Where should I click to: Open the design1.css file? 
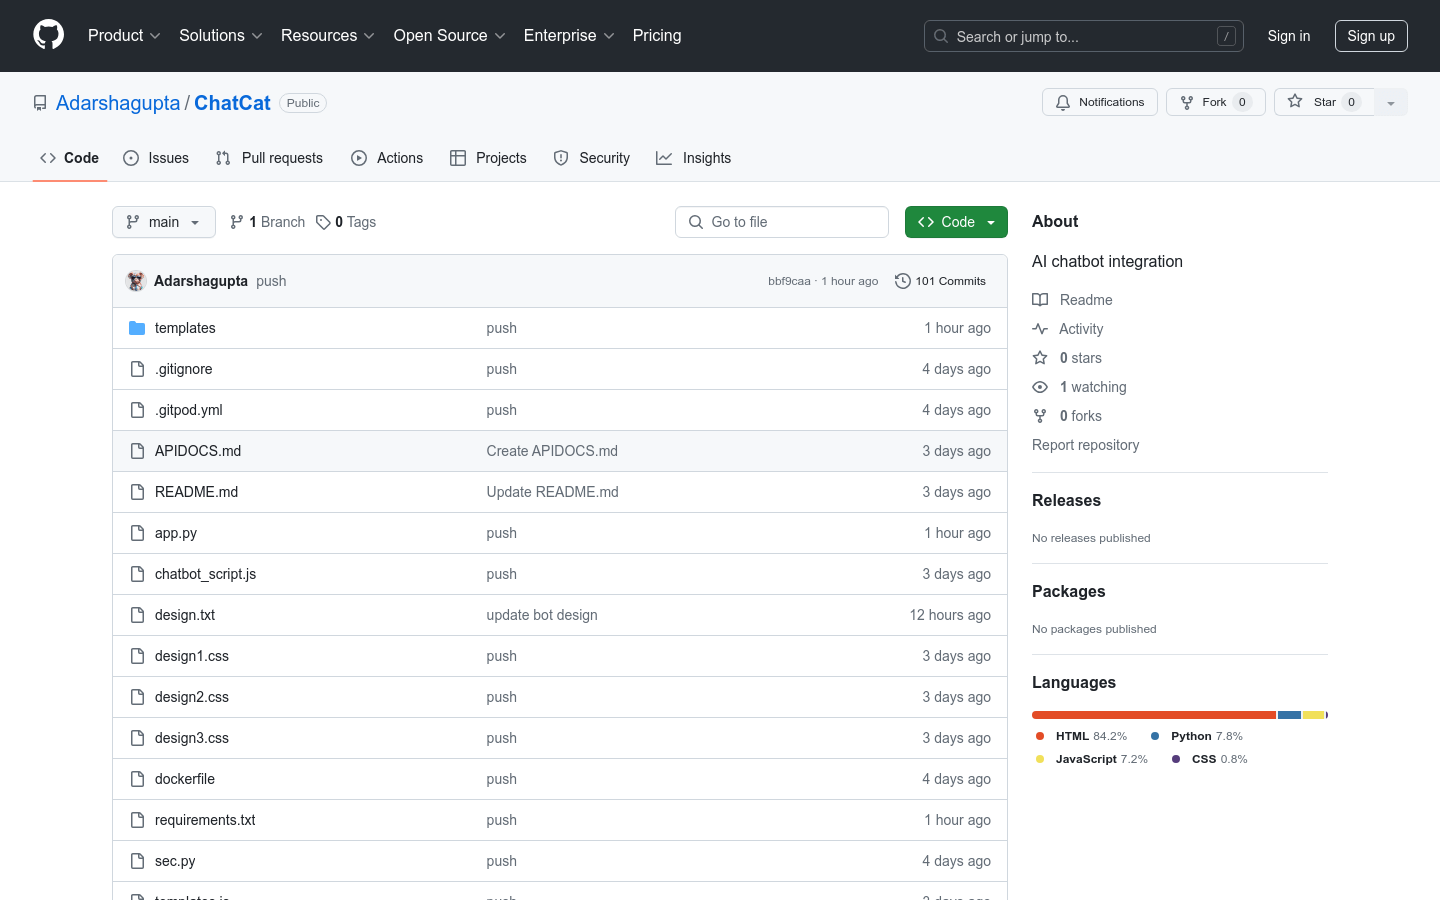click(x=192, y=656)
